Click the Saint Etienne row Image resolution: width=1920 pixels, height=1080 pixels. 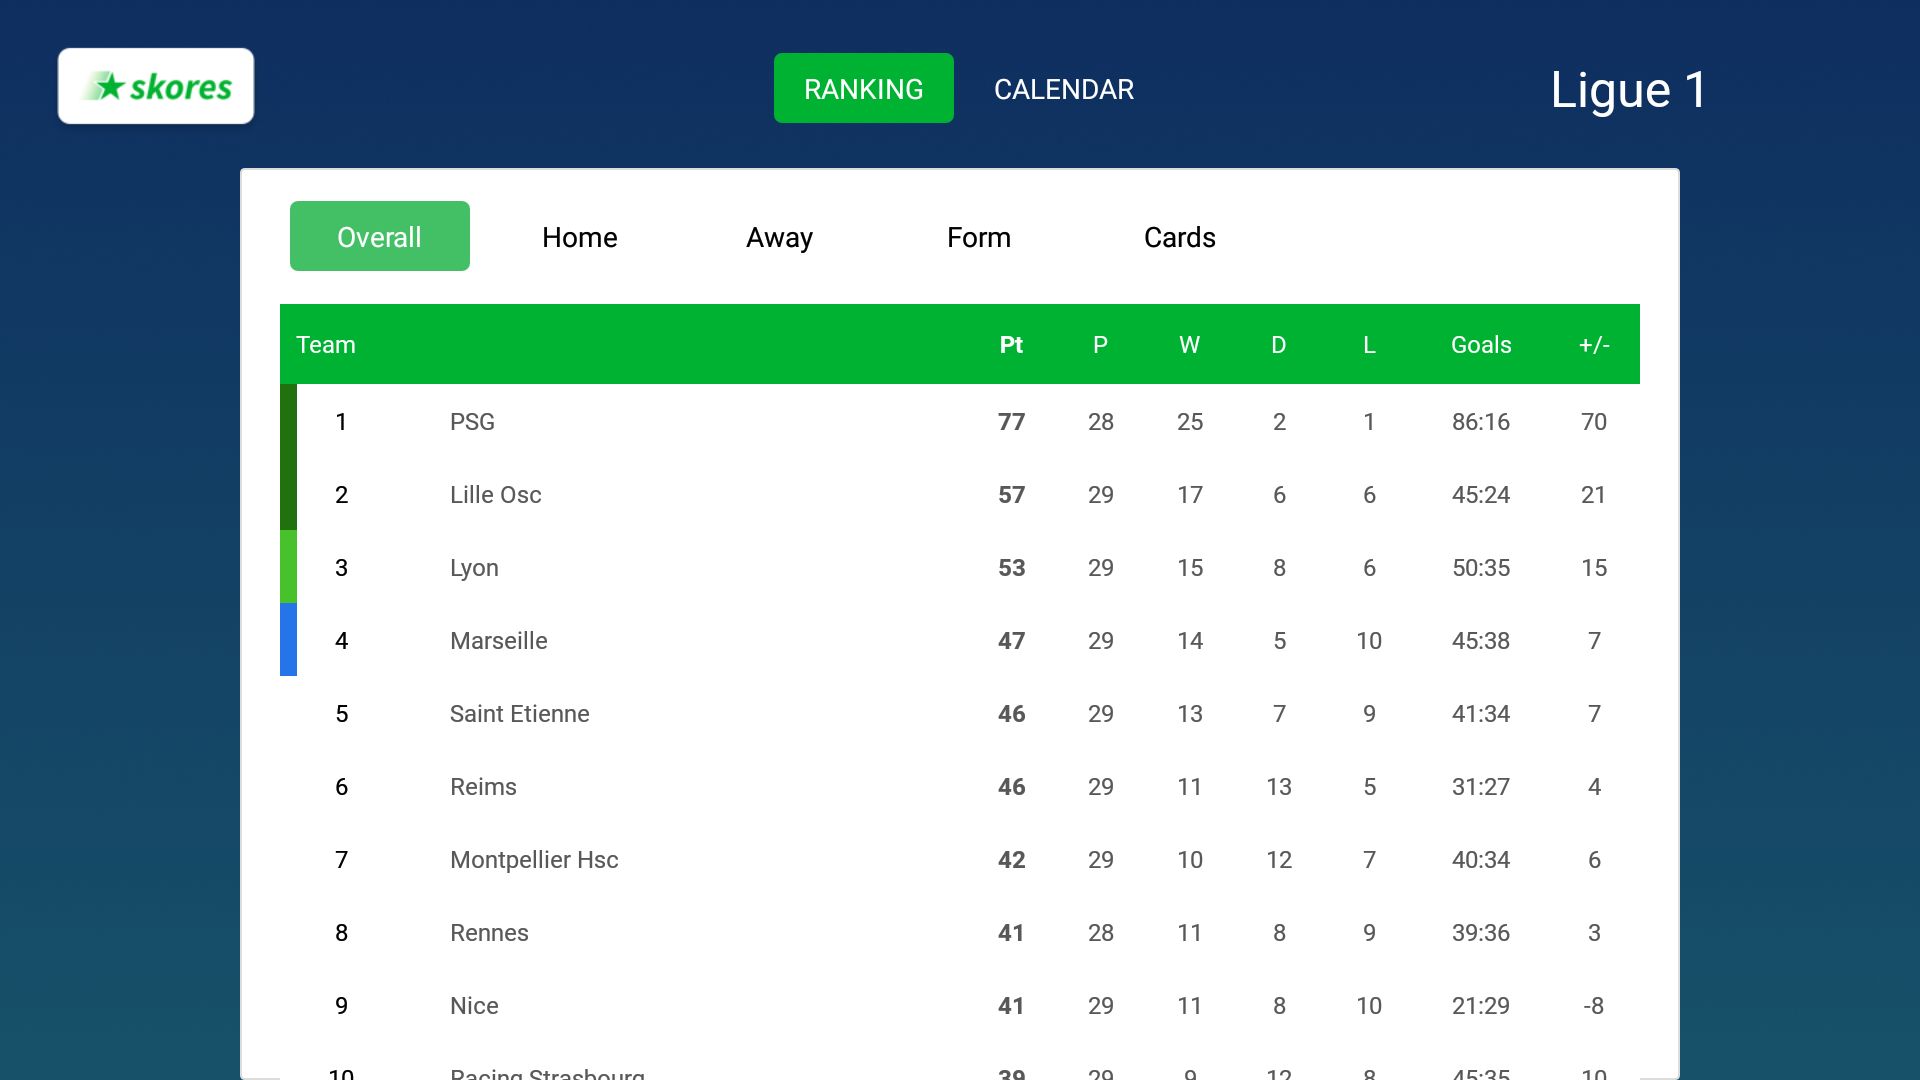coord(960,713)
